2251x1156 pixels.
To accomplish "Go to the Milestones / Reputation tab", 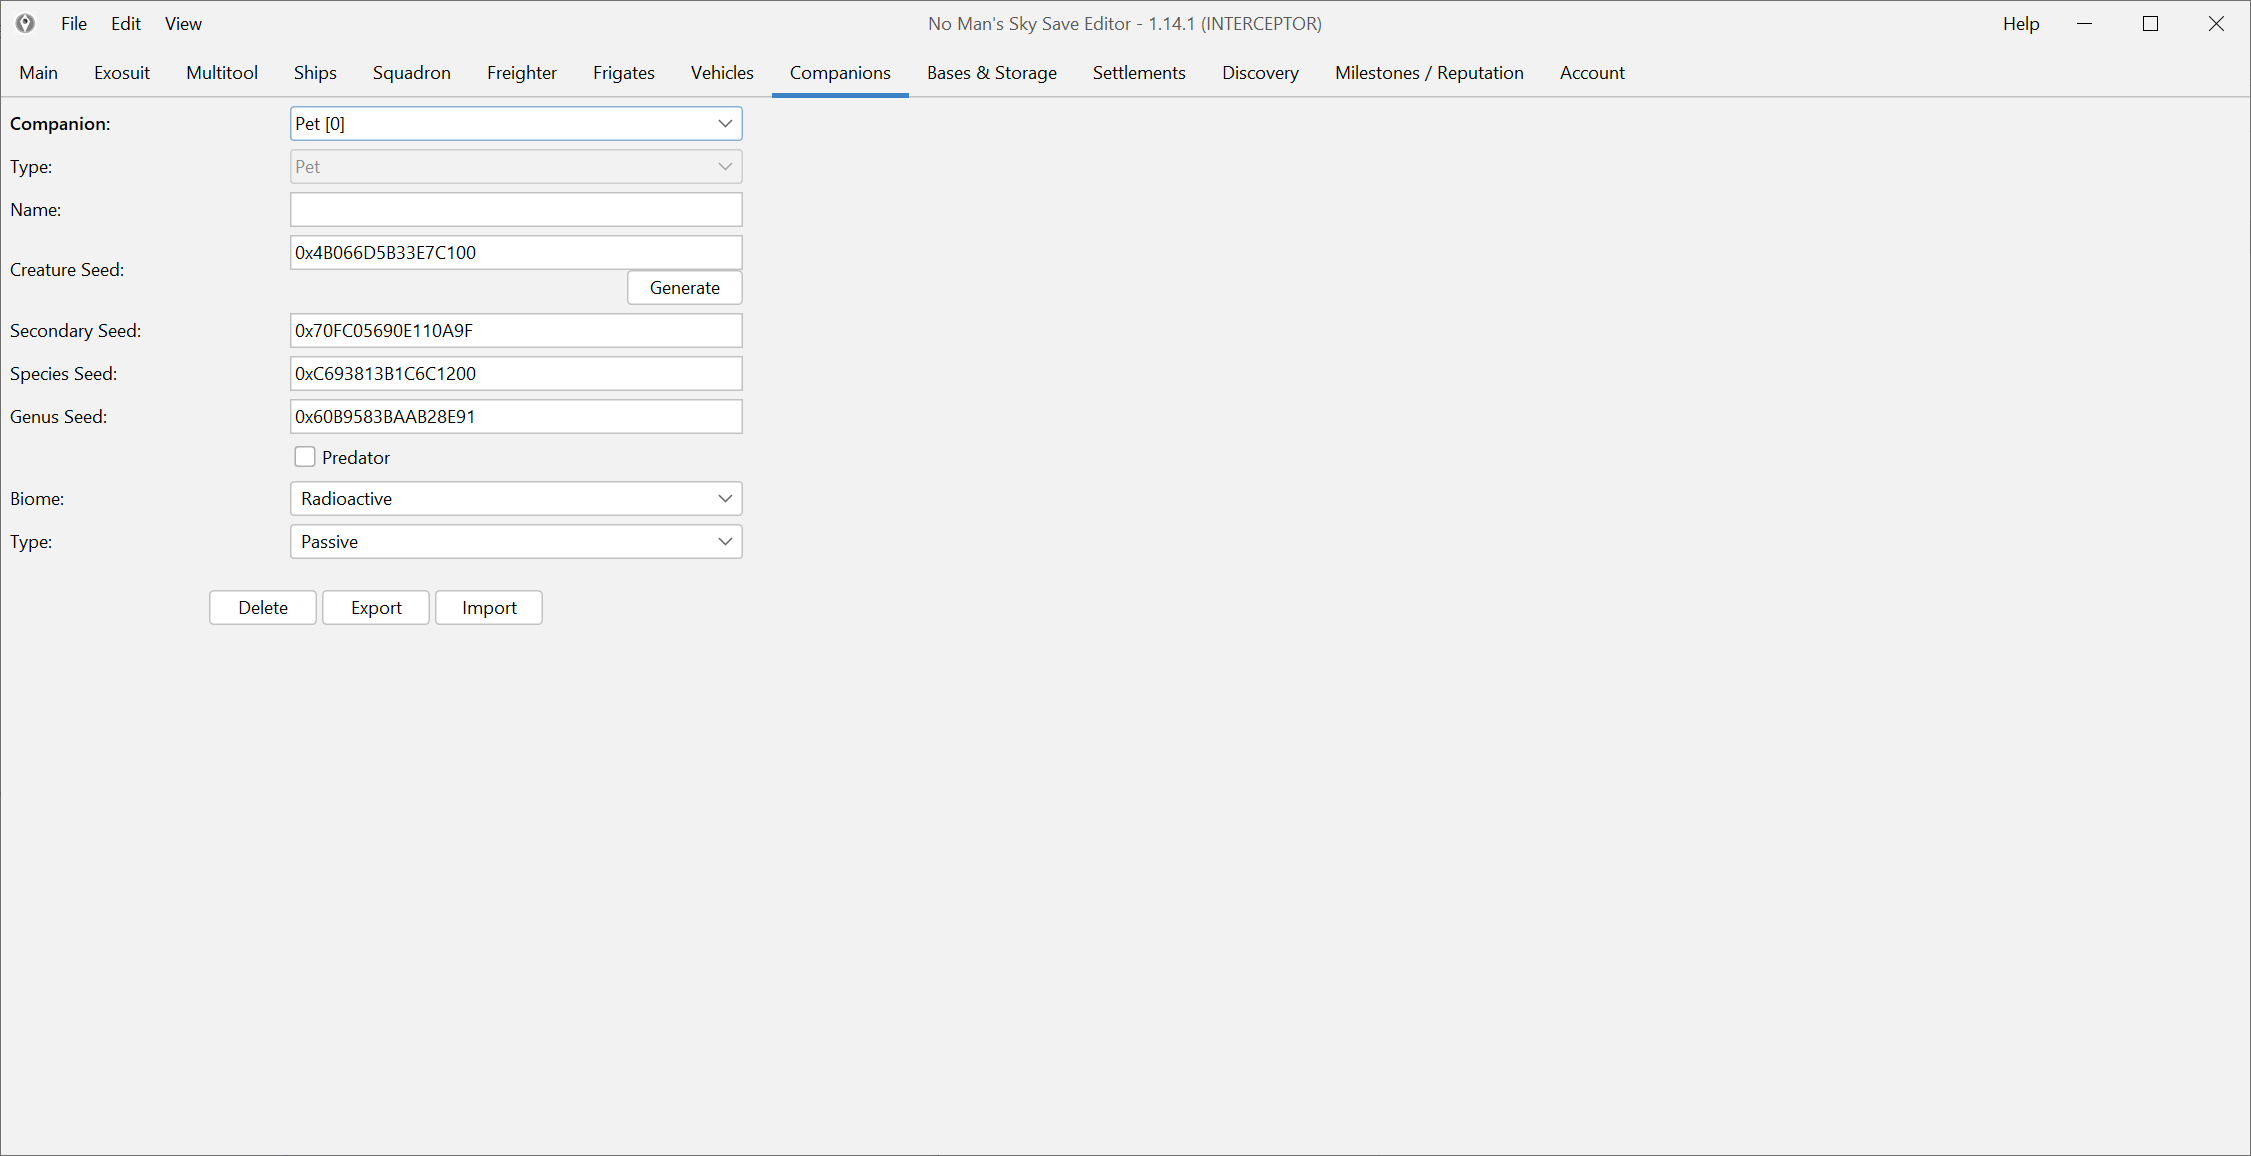I will coord(1428,73).
